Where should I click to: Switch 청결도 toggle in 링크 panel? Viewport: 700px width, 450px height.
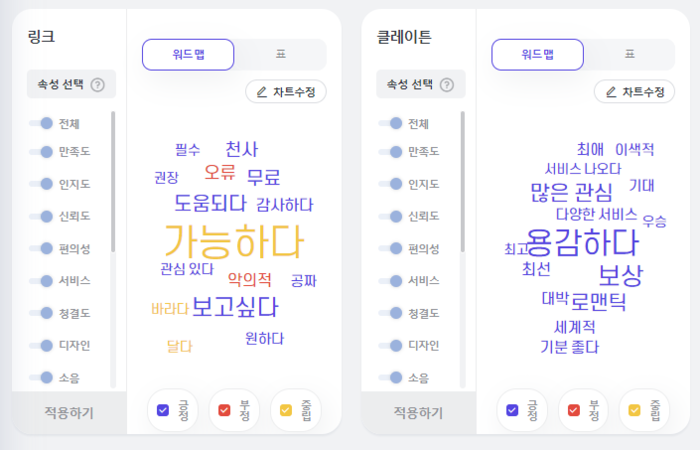click(x=41, y=313)
